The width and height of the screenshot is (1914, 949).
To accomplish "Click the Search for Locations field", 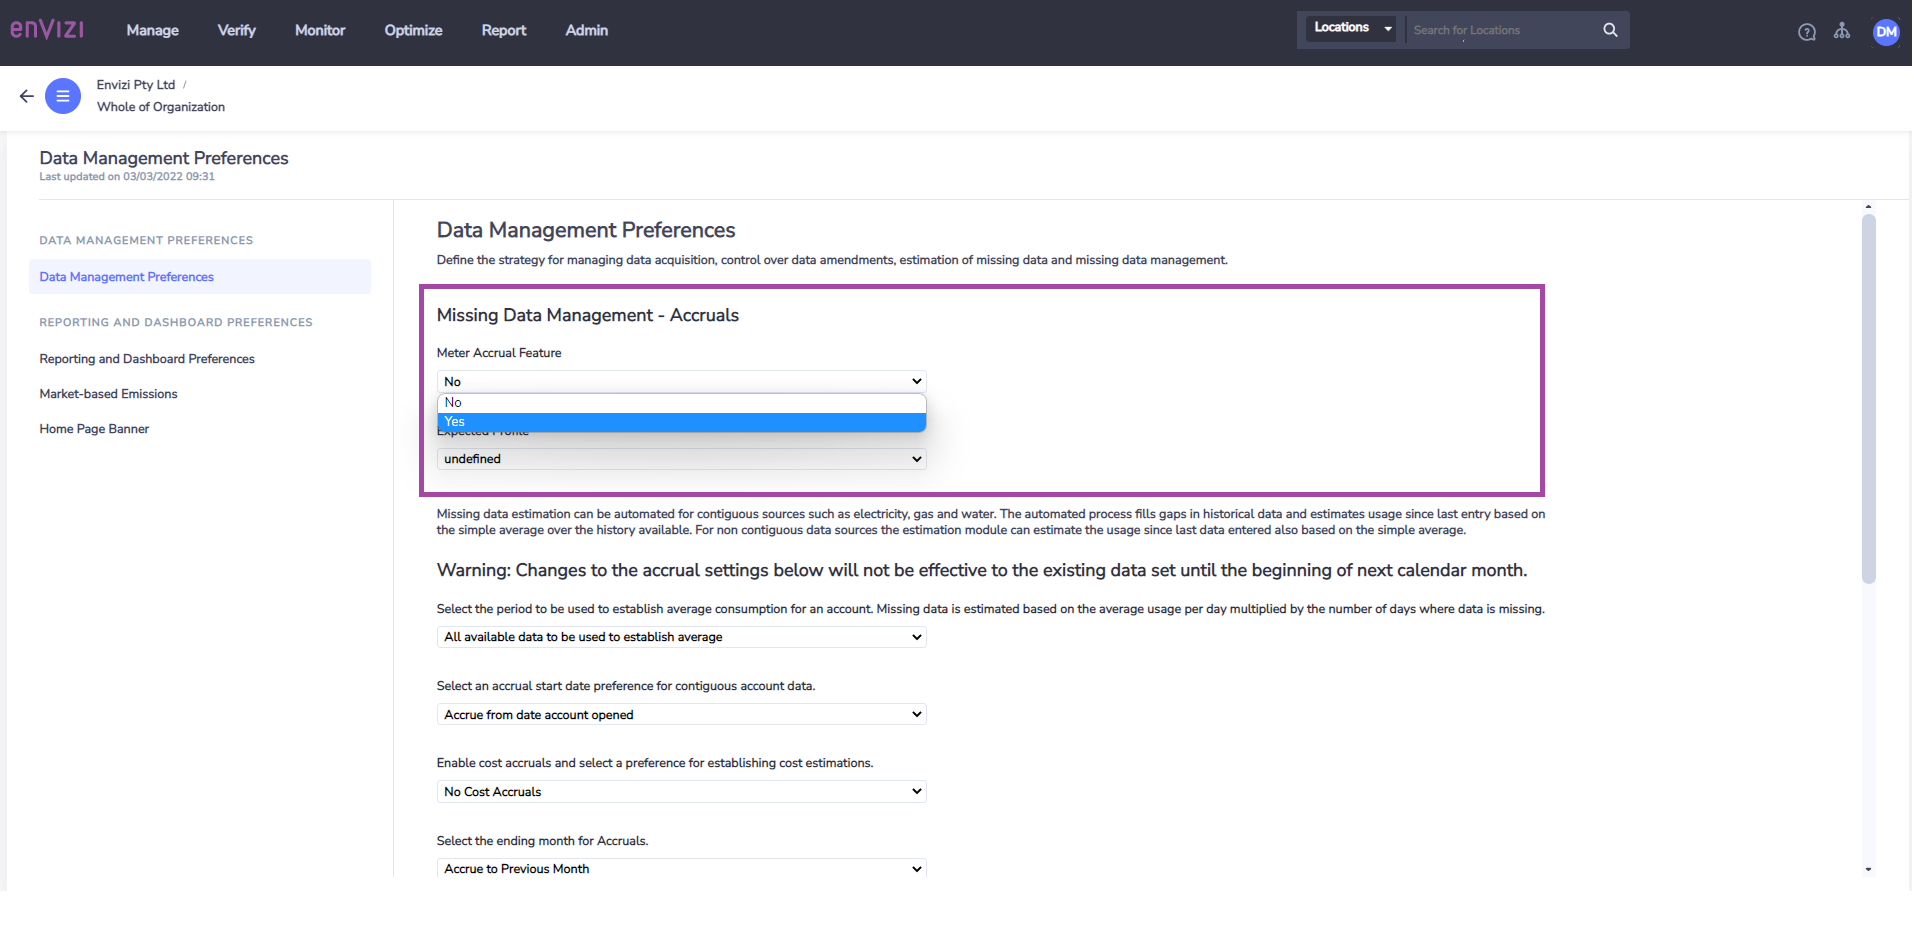I will point(1500,30).
